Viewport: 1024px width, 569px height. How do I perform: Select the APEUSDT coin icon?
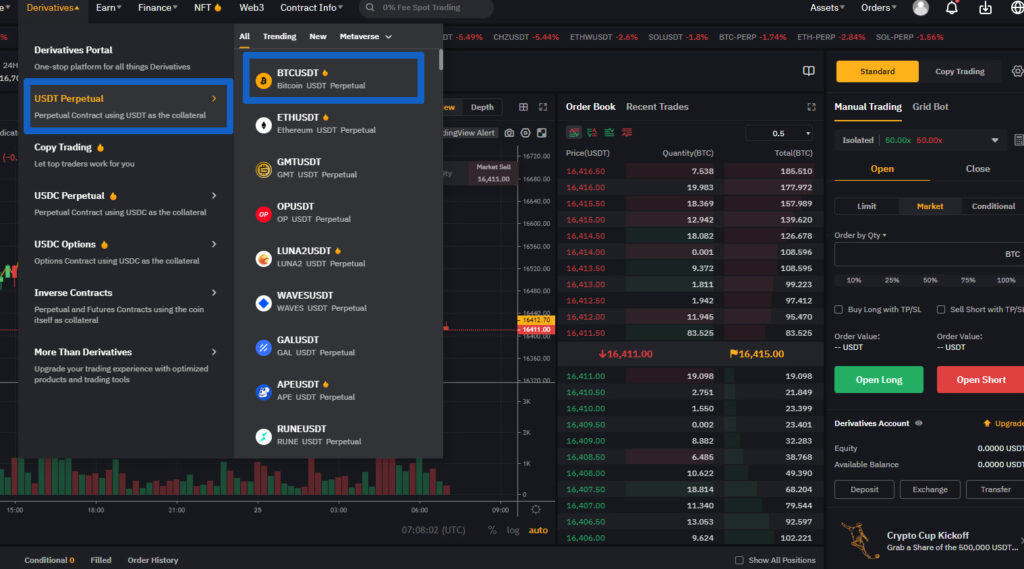(x=263, y=392)
